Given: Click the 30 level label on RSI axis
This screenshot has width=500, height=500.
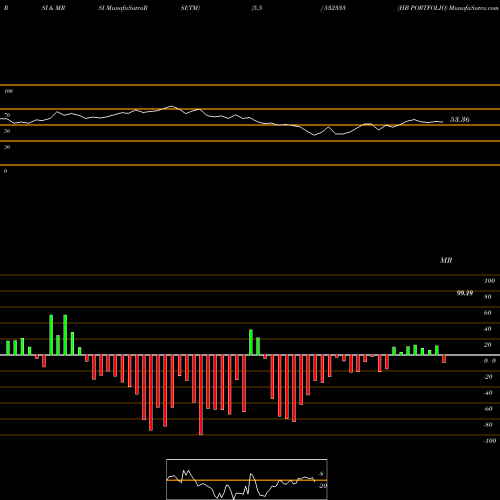Looking at the screenshot, I should point(7,147).
